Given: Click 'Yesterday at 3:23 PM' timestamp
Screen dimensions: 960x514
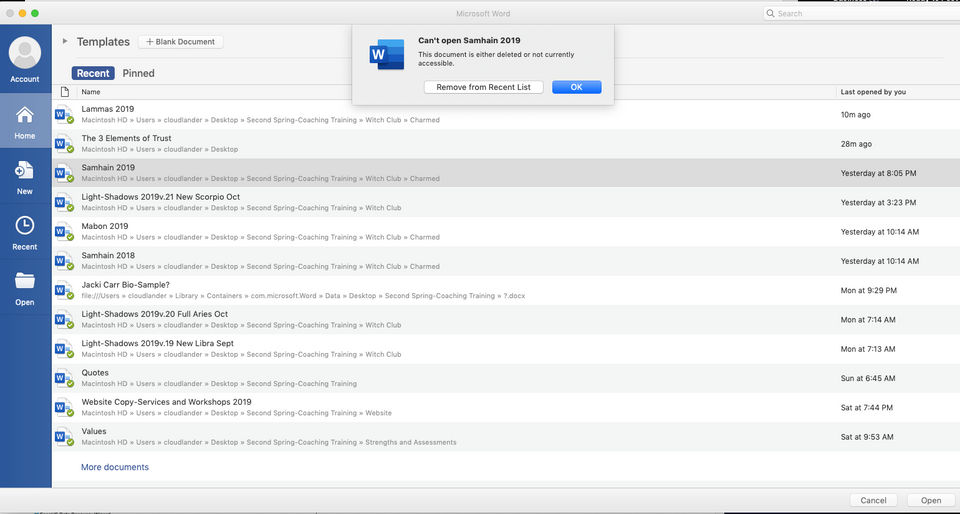Looking at the screenshot, I should (879, 203).
